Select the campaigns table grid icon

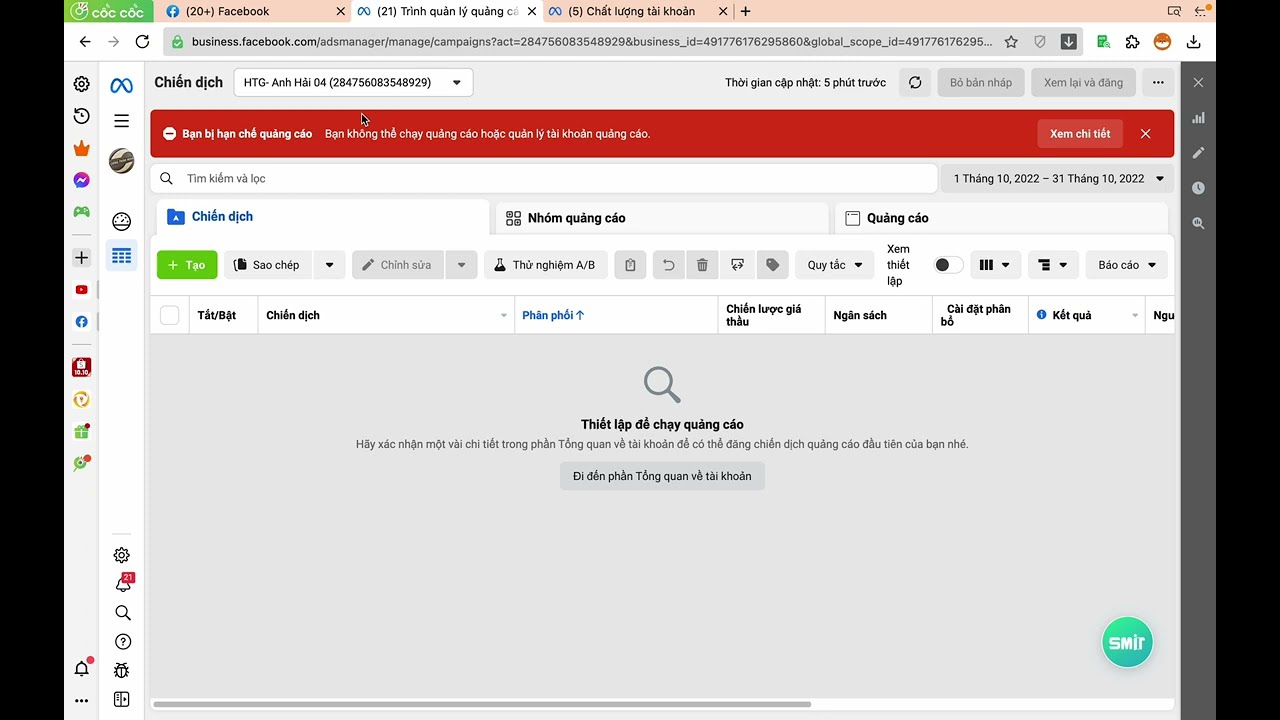pos(122,256)
